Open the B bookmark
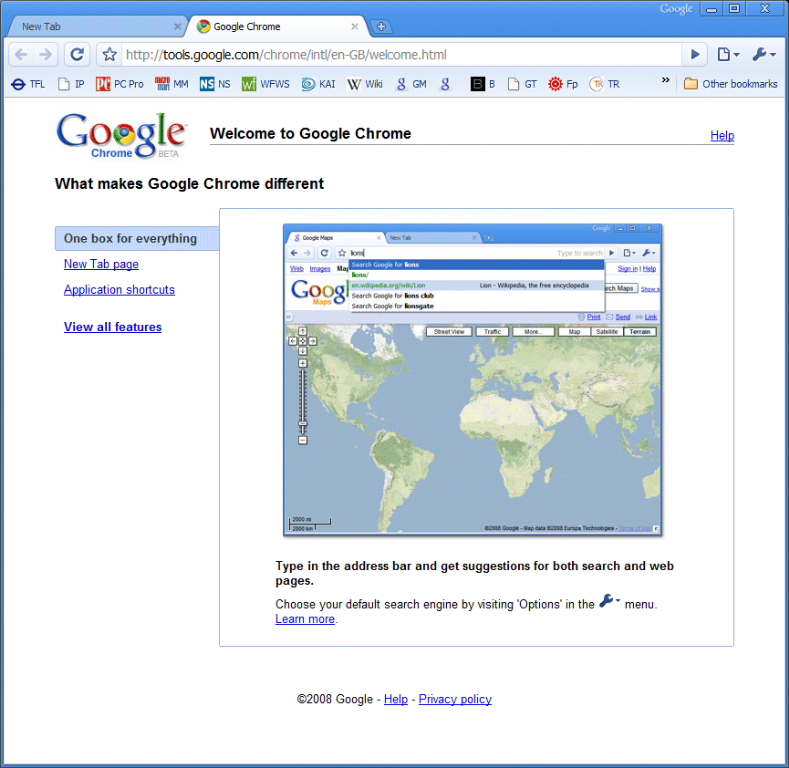This screenshot has width=789, height=768. pos(483,84)
